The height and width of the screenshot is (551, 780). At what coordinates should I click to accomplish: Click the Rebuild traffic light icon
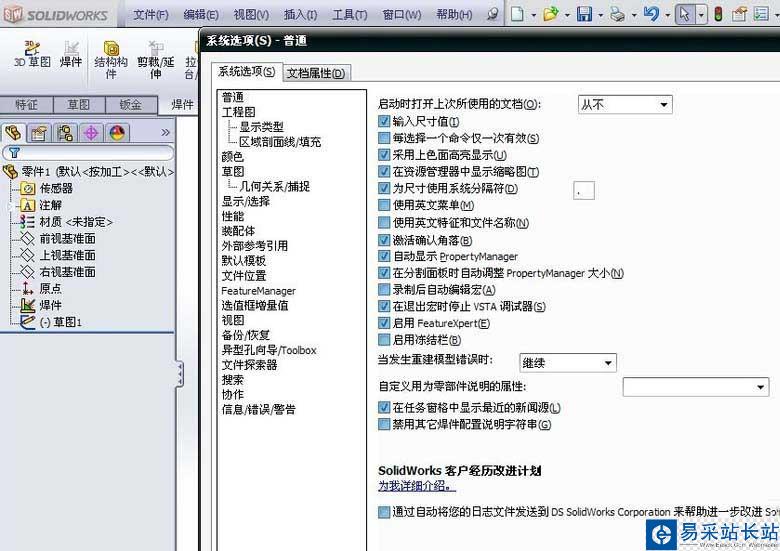click(718, 13)
